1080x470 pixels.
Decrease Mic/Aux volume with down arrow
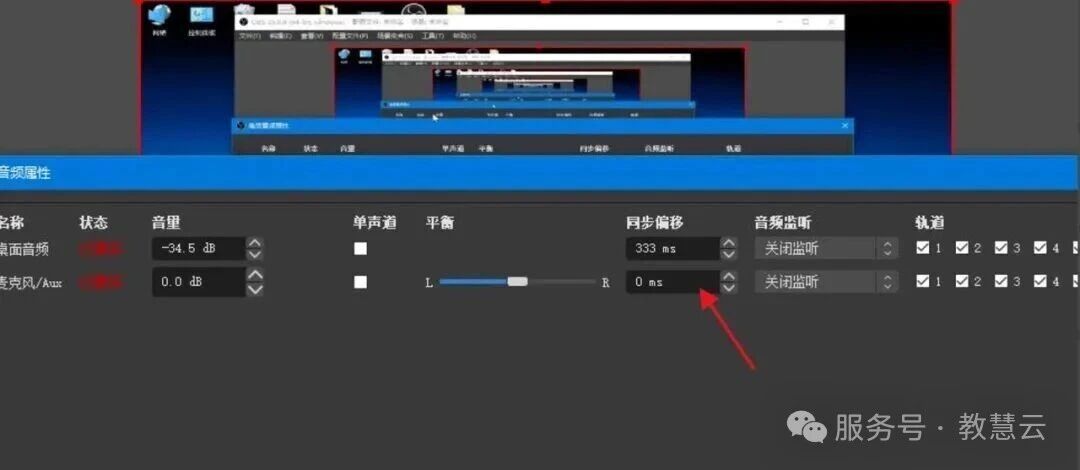click(255, 289)
